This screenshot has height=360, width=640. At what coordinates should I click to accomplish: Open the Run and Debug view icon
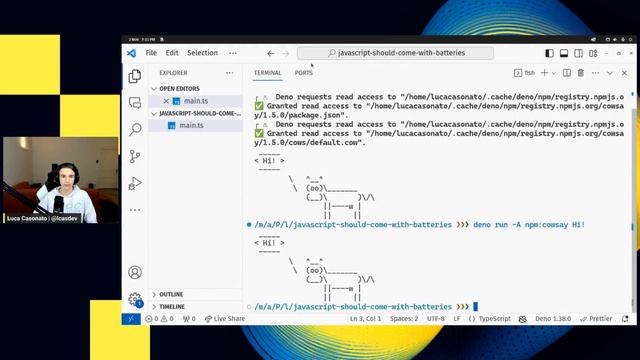tap(135, 183)
